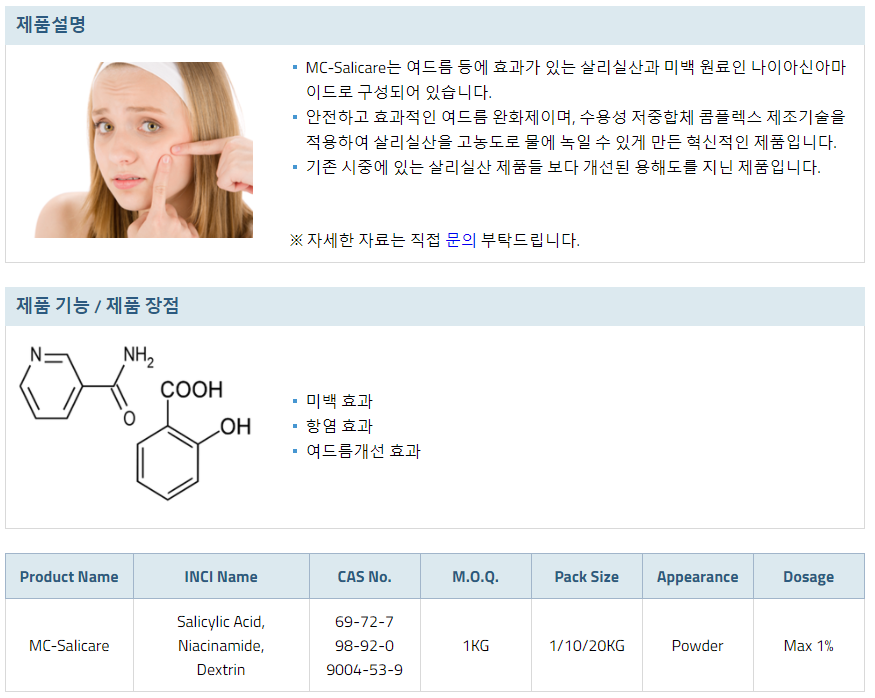The height and width of the screenshot is (698, 875).
Task: Click the Powder appearance value
Action: pos(698,646)
